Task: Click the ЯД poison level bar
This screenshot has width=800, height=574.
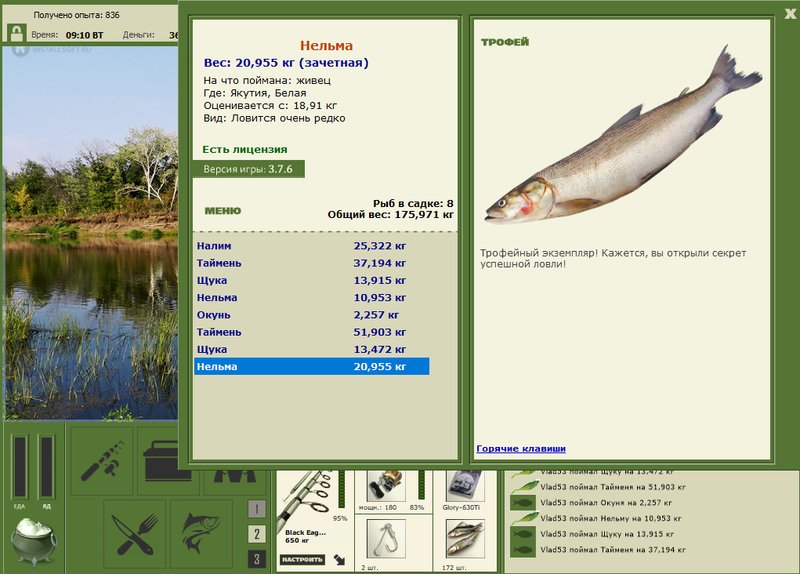Action: [46, 467]
